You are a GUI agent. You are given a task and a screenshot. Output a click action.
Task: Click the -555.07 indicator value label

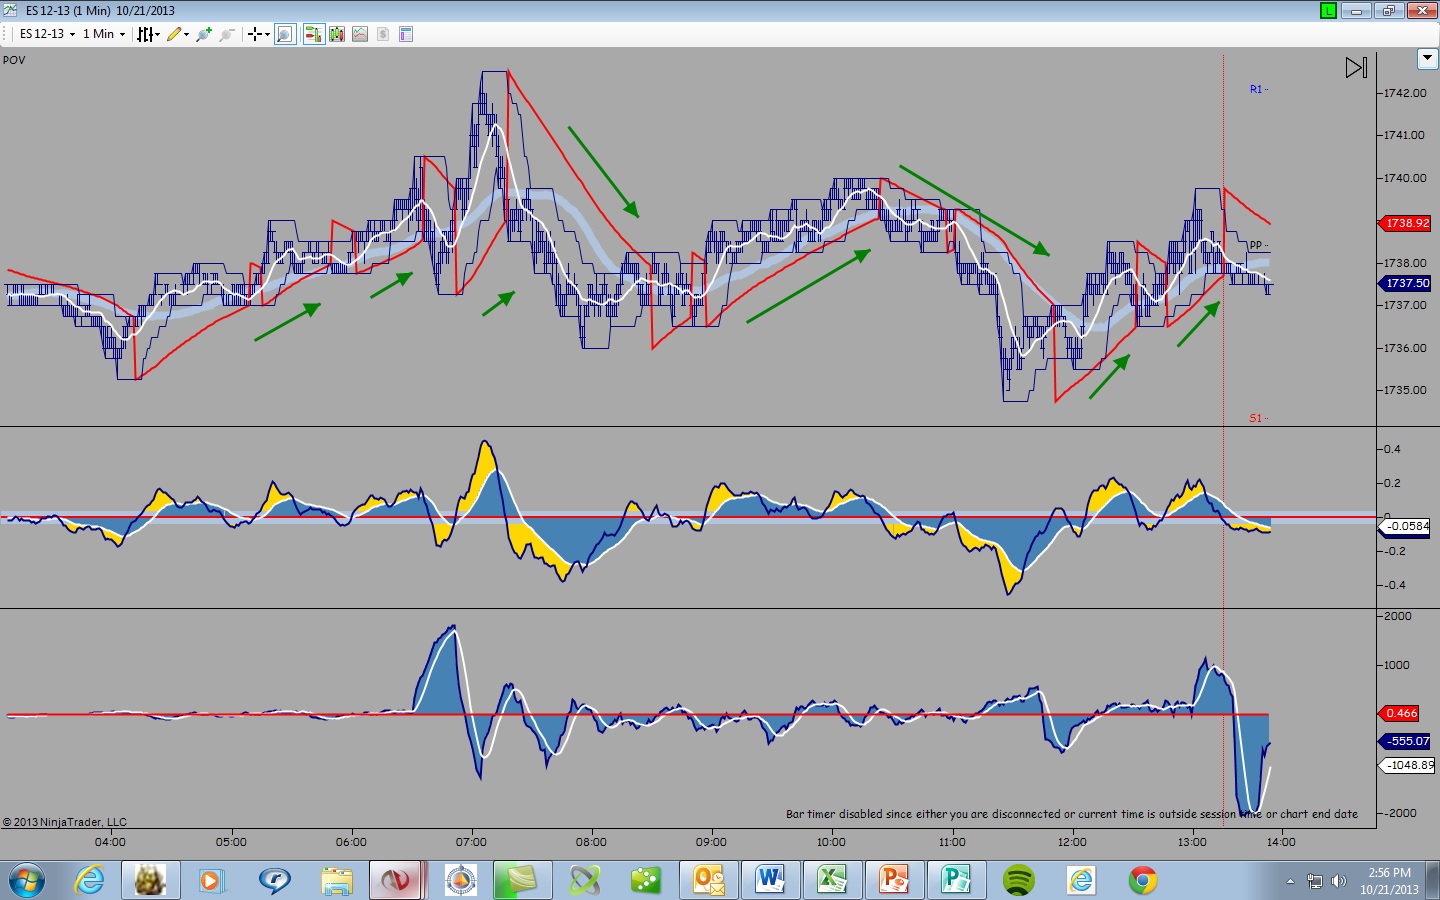pyautogui.click(x=1407, y=741)
